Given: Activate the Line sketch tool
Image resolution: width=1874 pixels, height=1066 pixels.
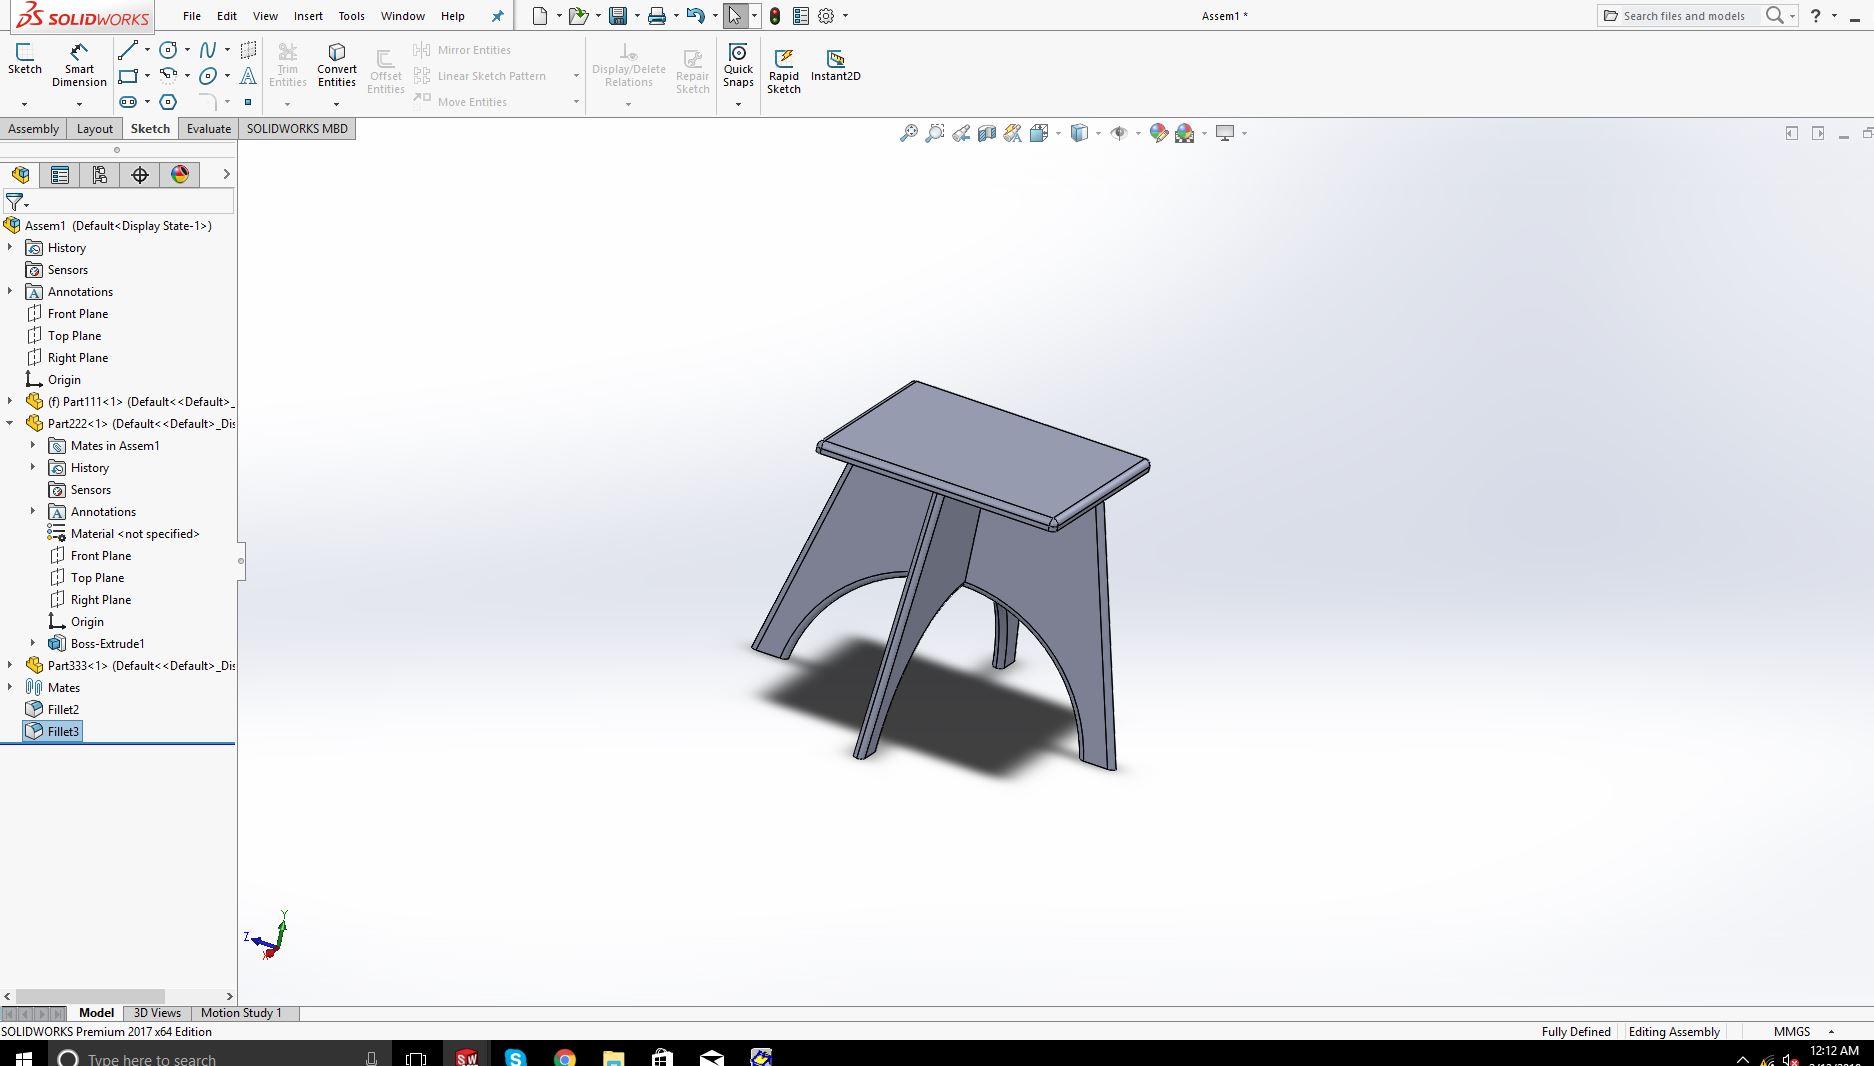Looking at the screenshot, I should click(x=128, y=50).
